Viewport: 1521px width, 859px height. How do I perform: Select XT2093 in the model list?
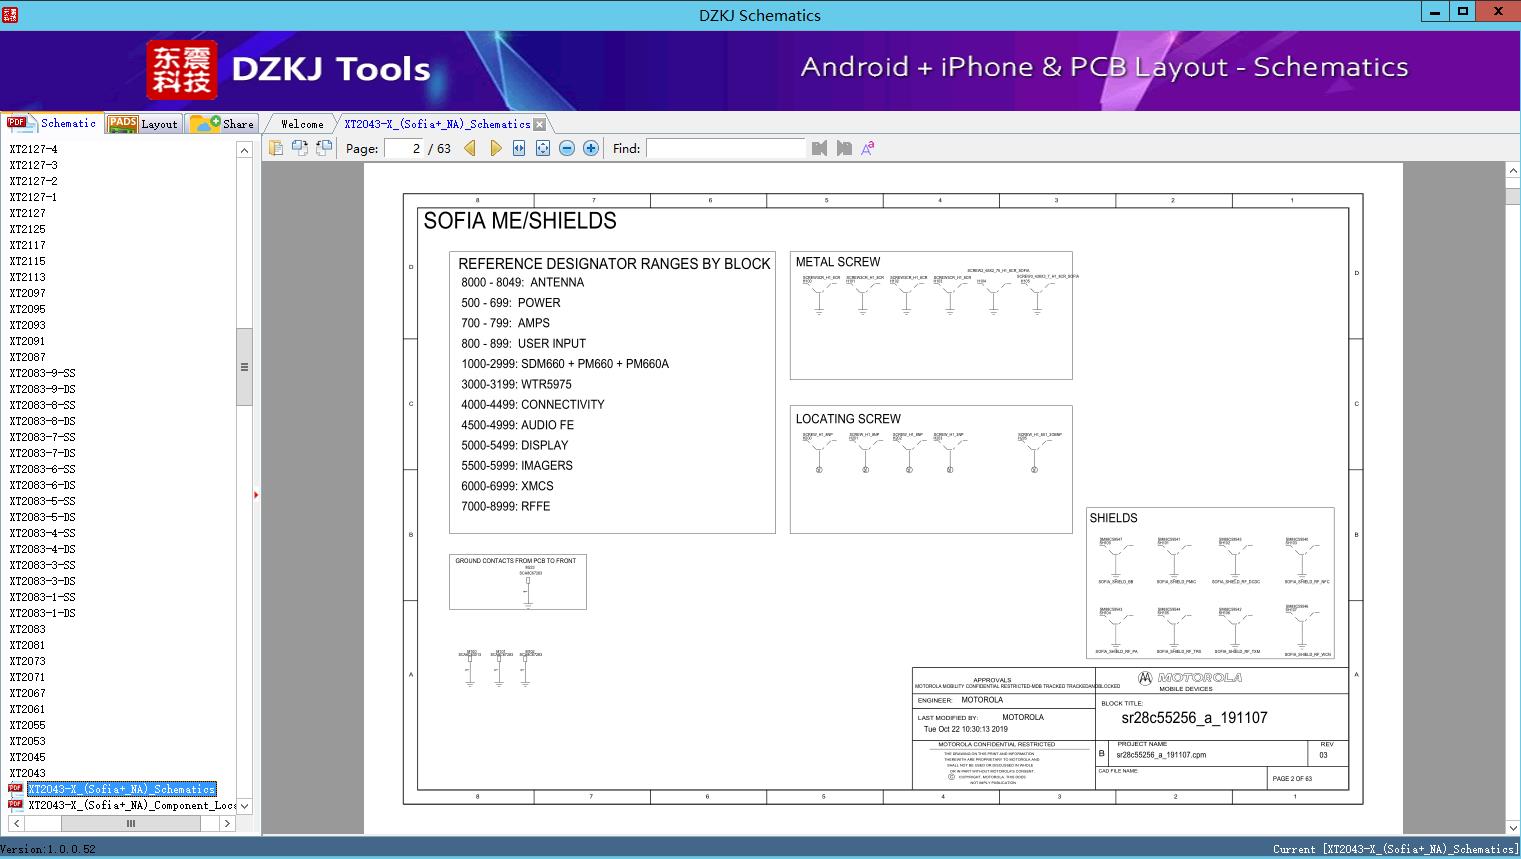point(27,325)
